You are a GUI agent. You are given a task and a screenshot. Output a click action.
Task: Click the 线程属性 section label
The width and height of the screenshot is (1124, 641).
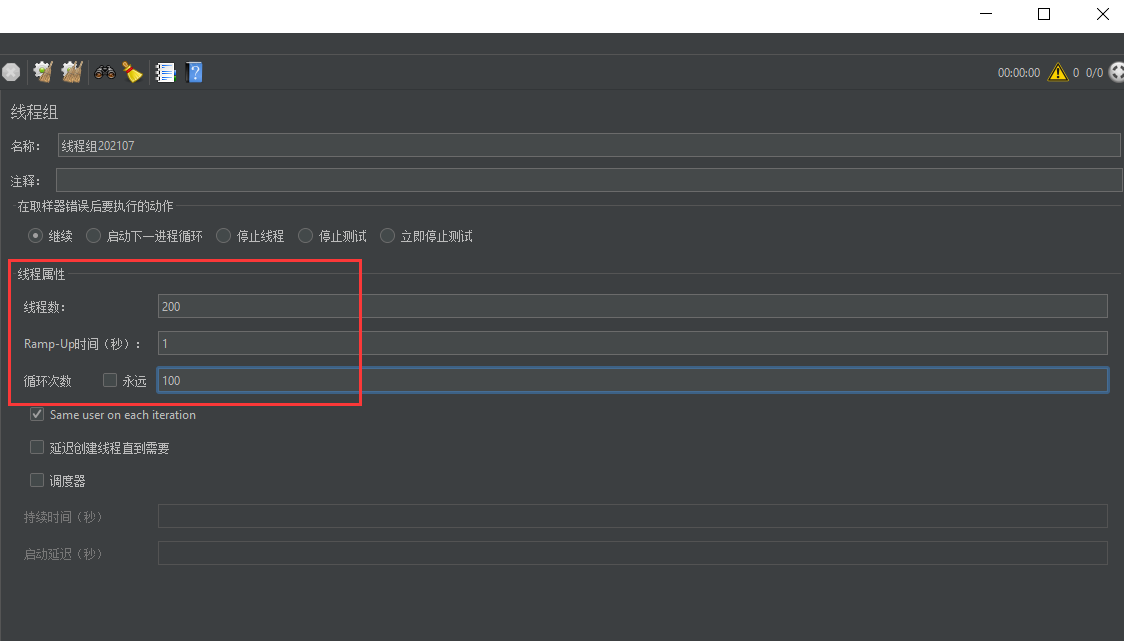tap(42, 274)
